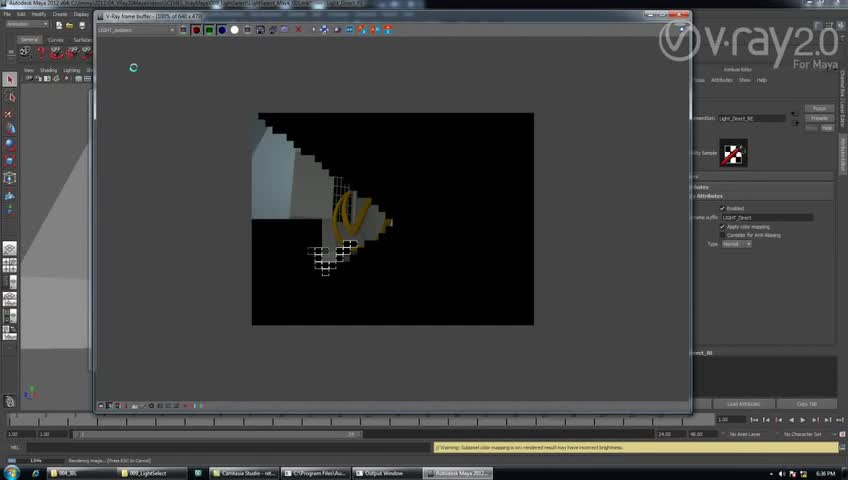Open the No Character Set dropdown

point(803,434)
